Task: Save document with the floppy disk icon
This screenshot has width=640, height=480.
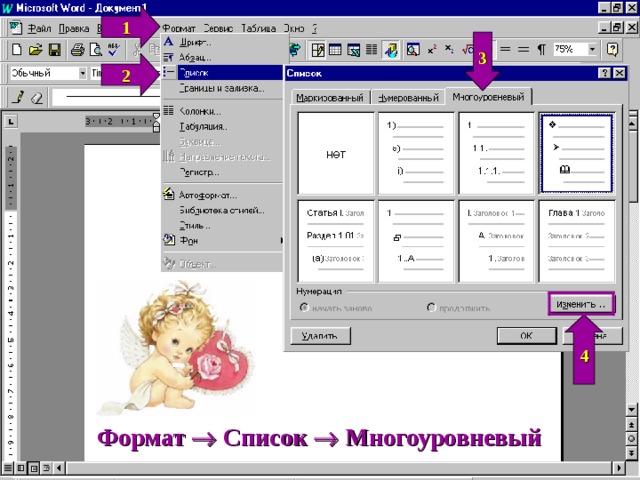Action: click(x=55, y=49)
